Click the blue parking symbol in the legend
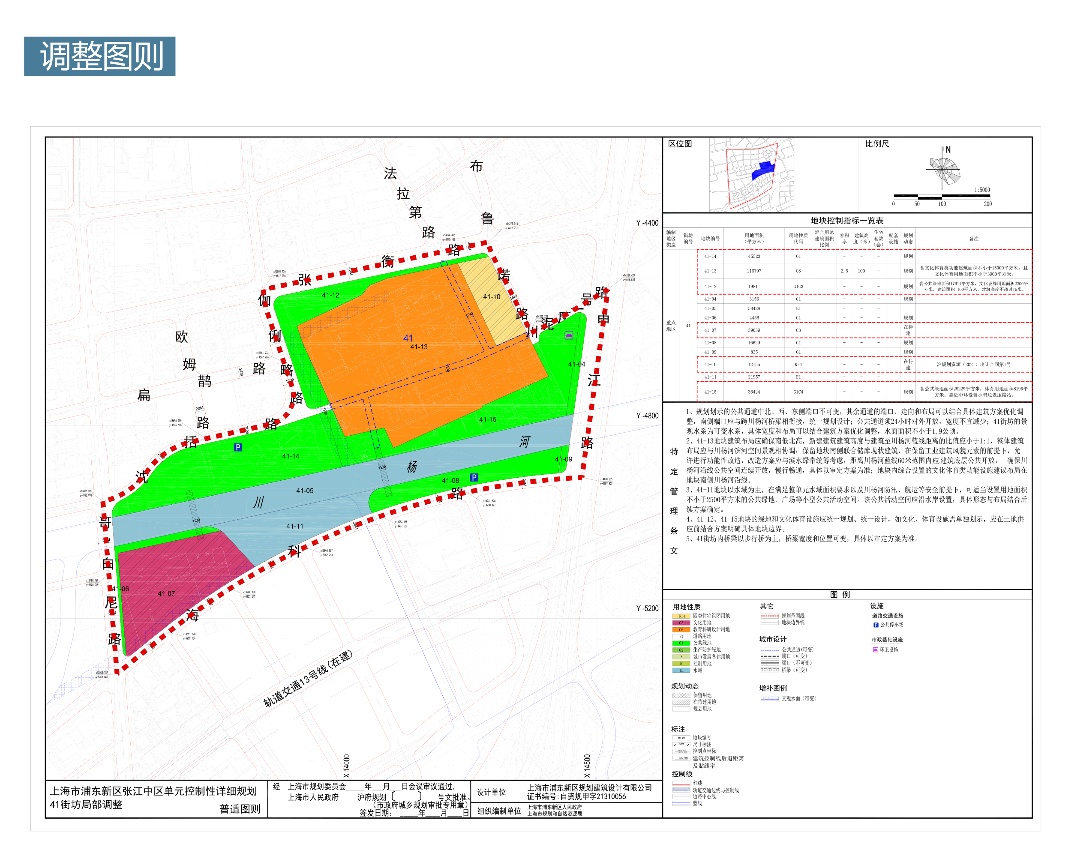This screenshot has width=1070, height=862. click(876, 624)
